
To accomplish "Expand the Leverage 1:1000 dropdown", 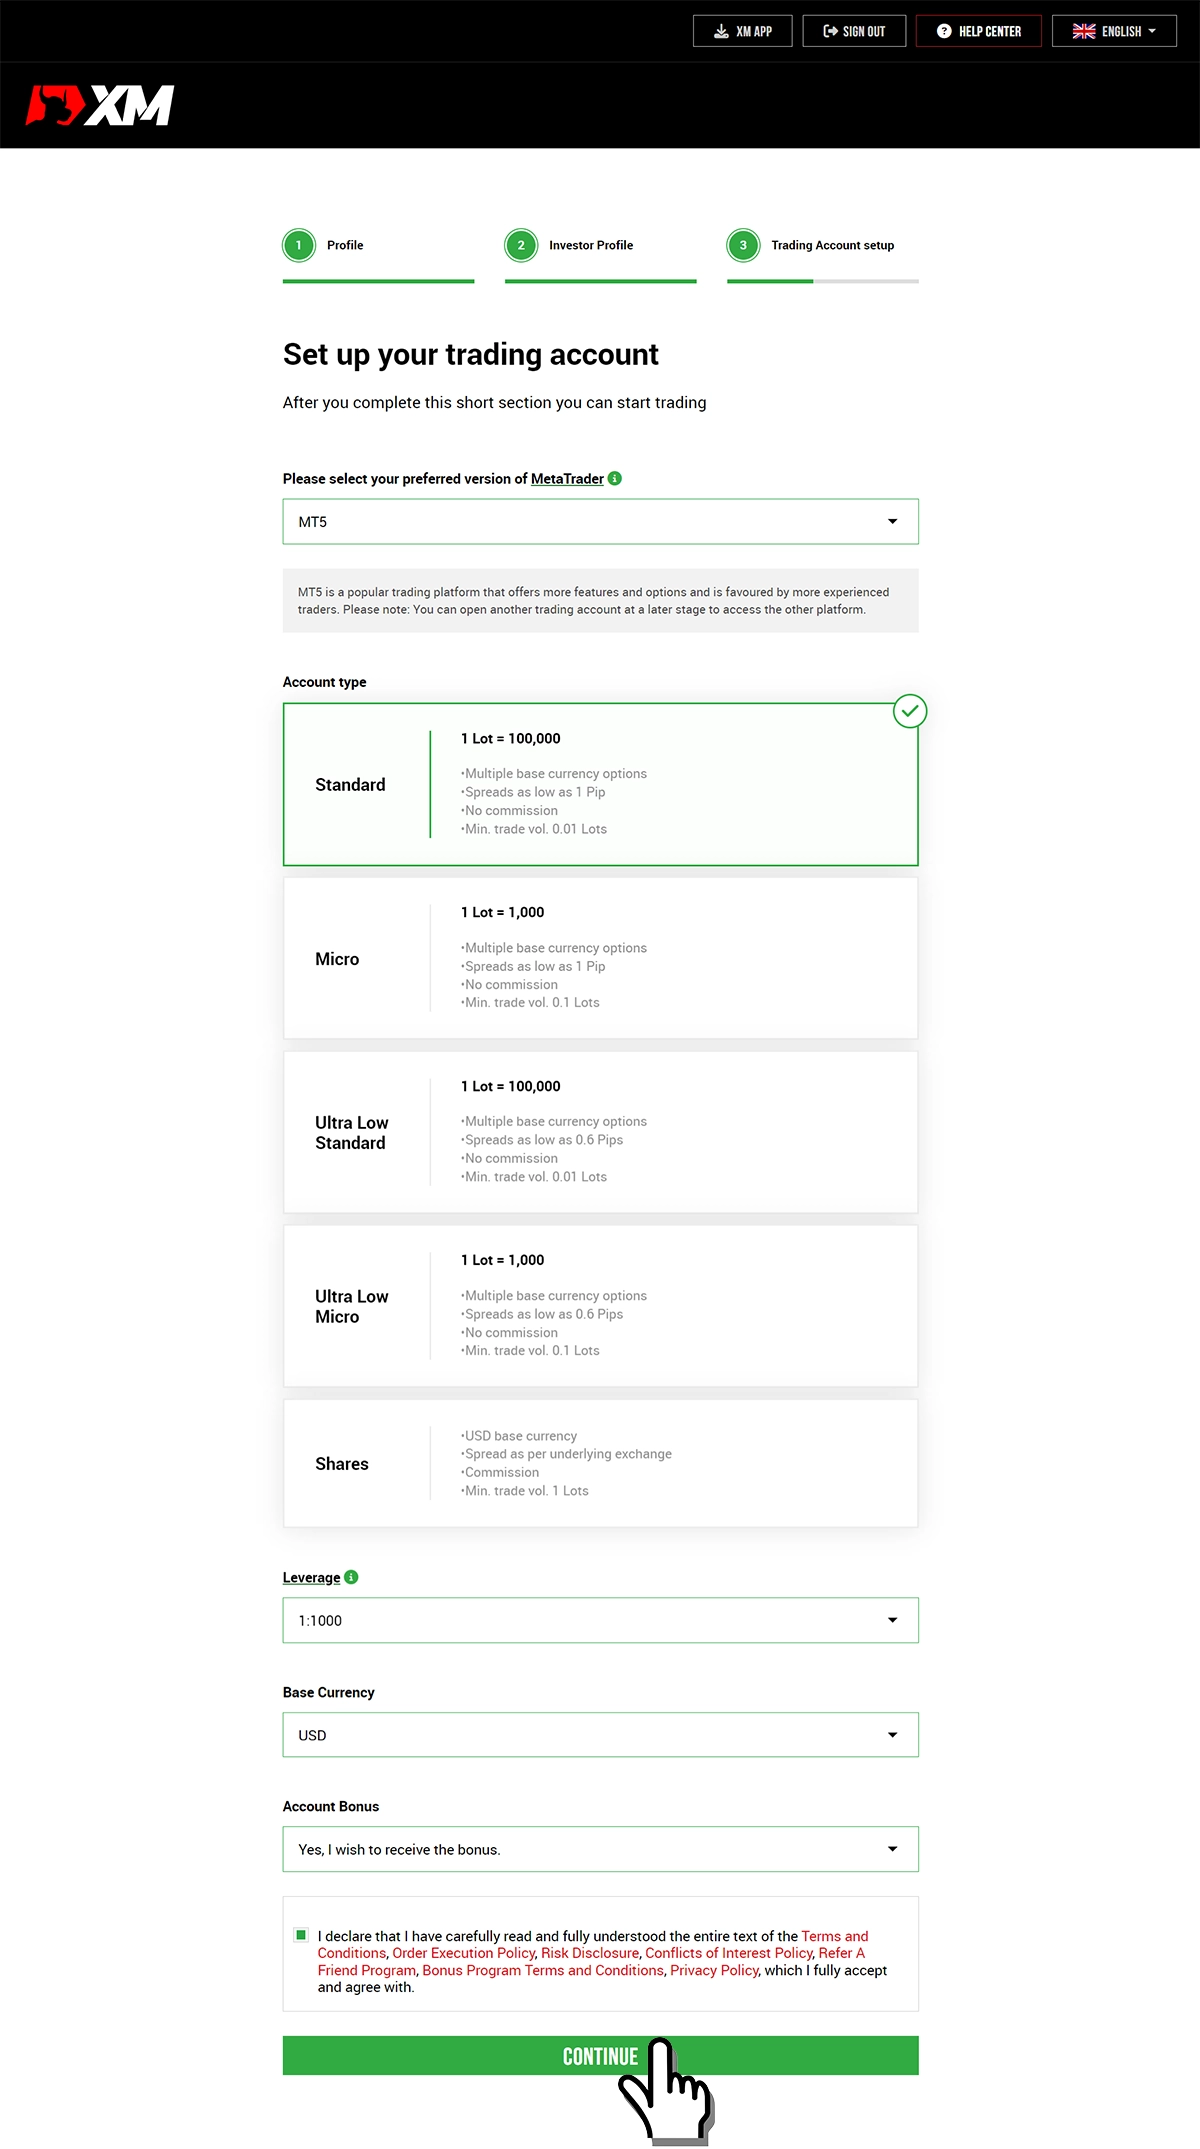I will (600, 1620).
